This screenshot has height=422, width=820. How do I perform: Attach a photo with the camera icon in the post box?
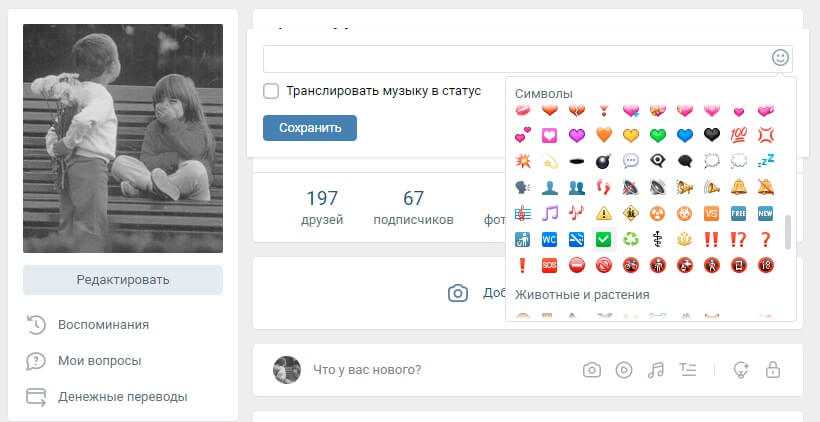(x=591, y=370)
